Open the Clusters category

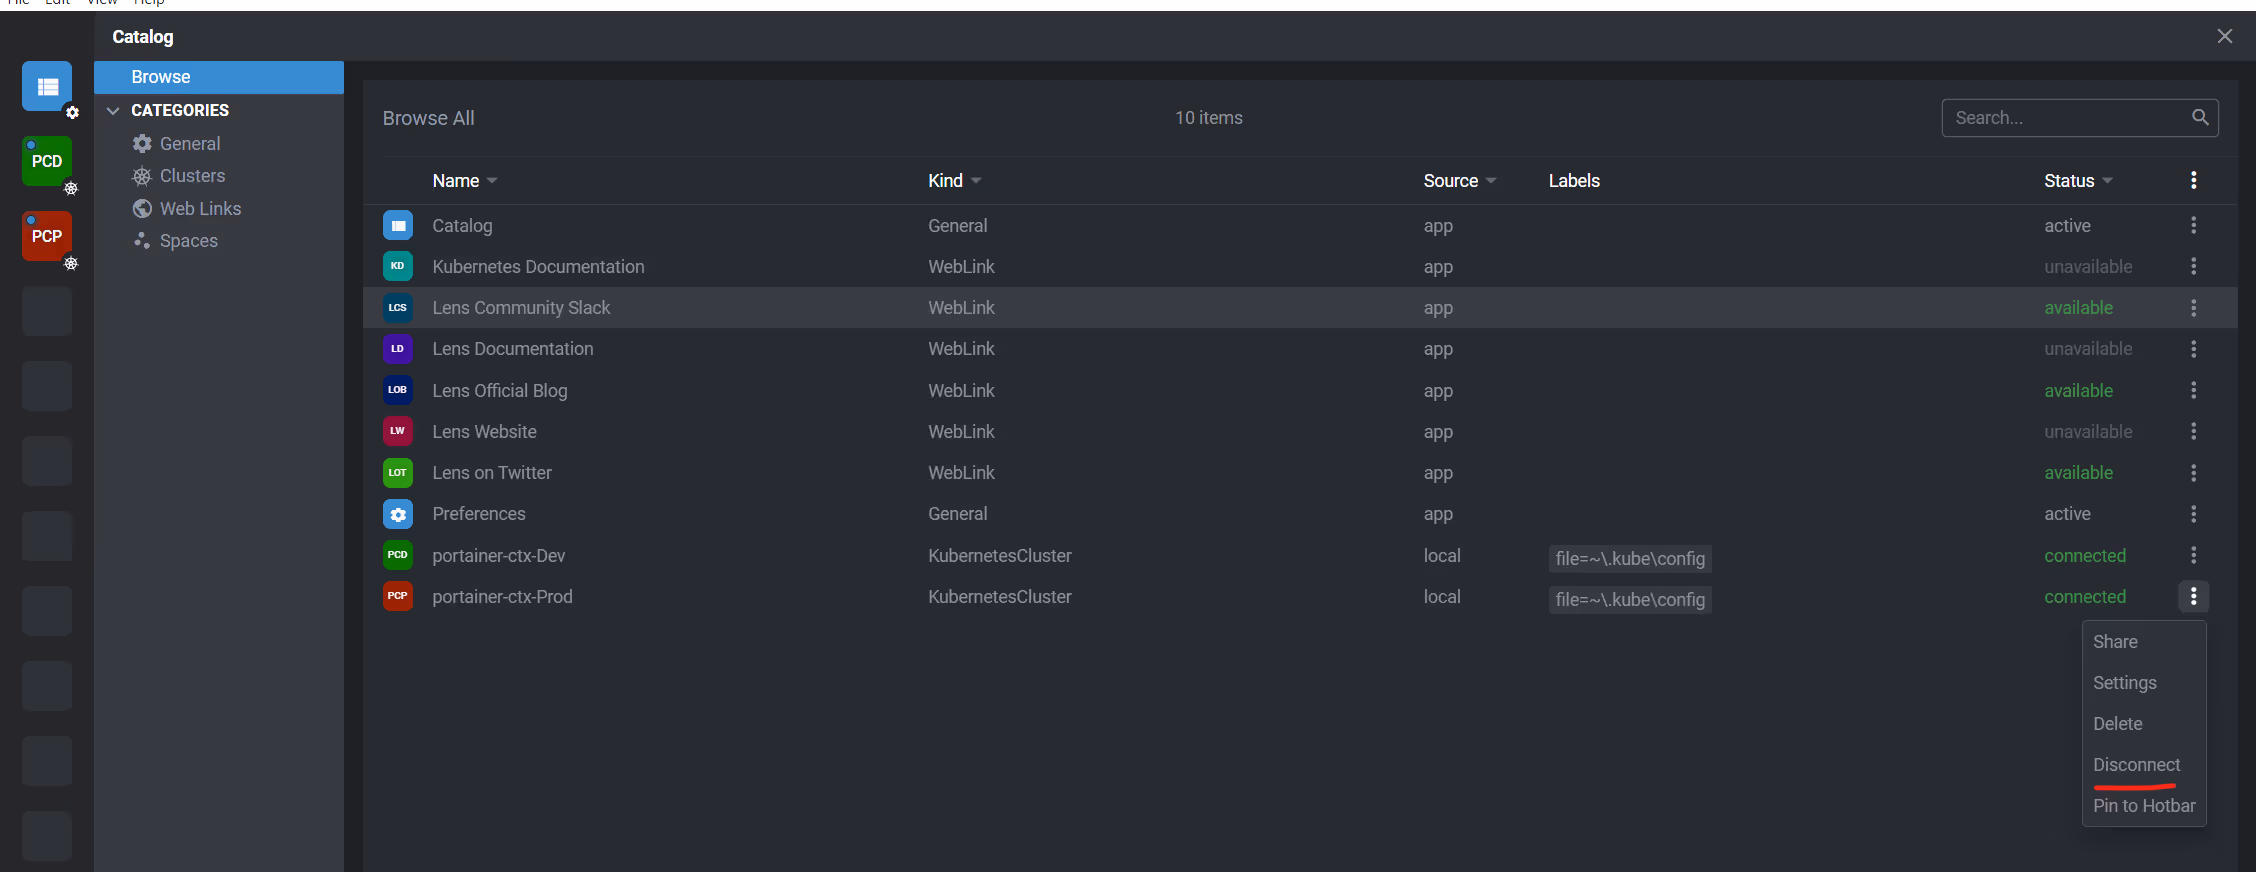(x=192, y=176)
